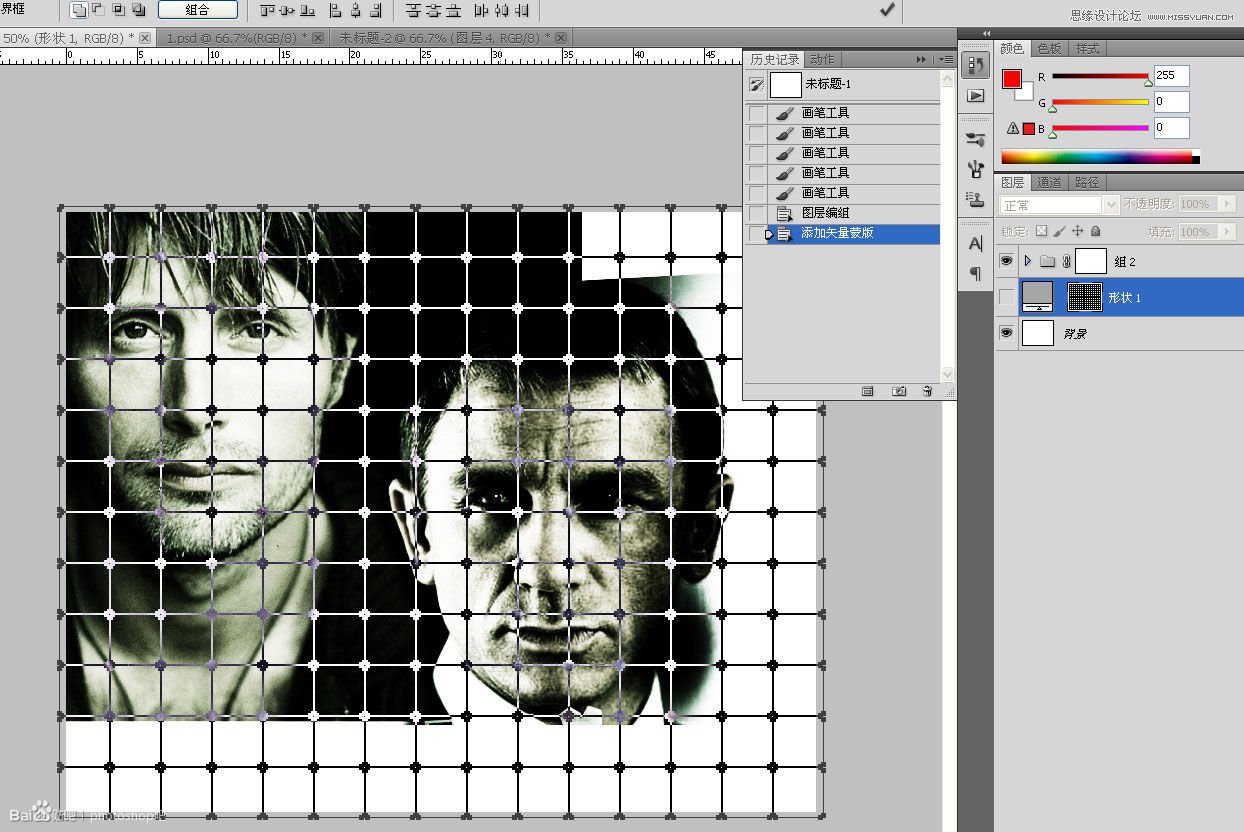Switch to the 动作 tab
The width and height of the screenshot is (1244, 832).
click(822, 60)
